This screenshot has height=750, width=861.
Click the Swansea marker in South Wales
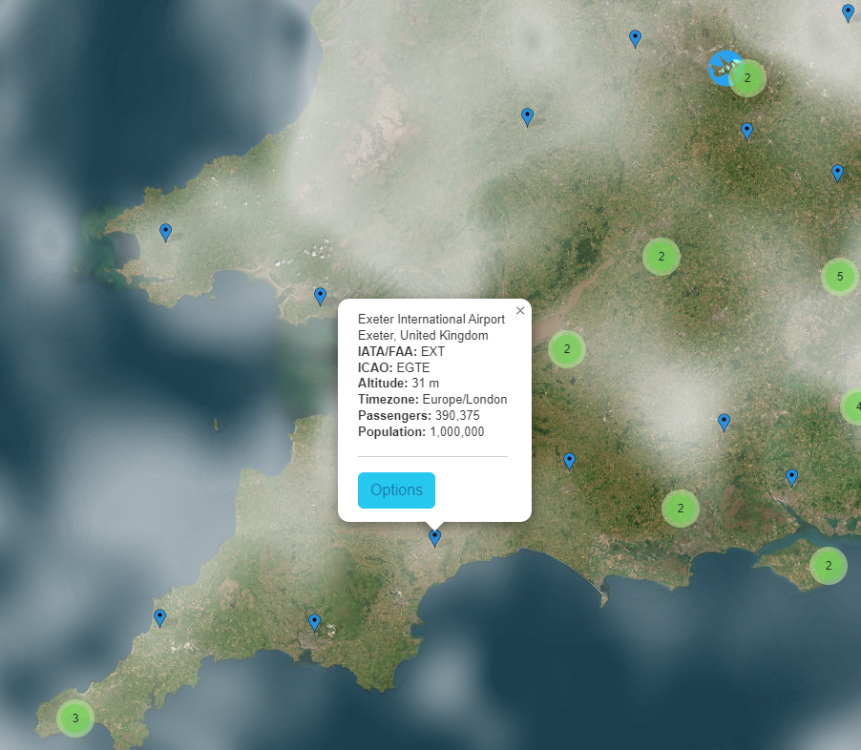[320, 296]
